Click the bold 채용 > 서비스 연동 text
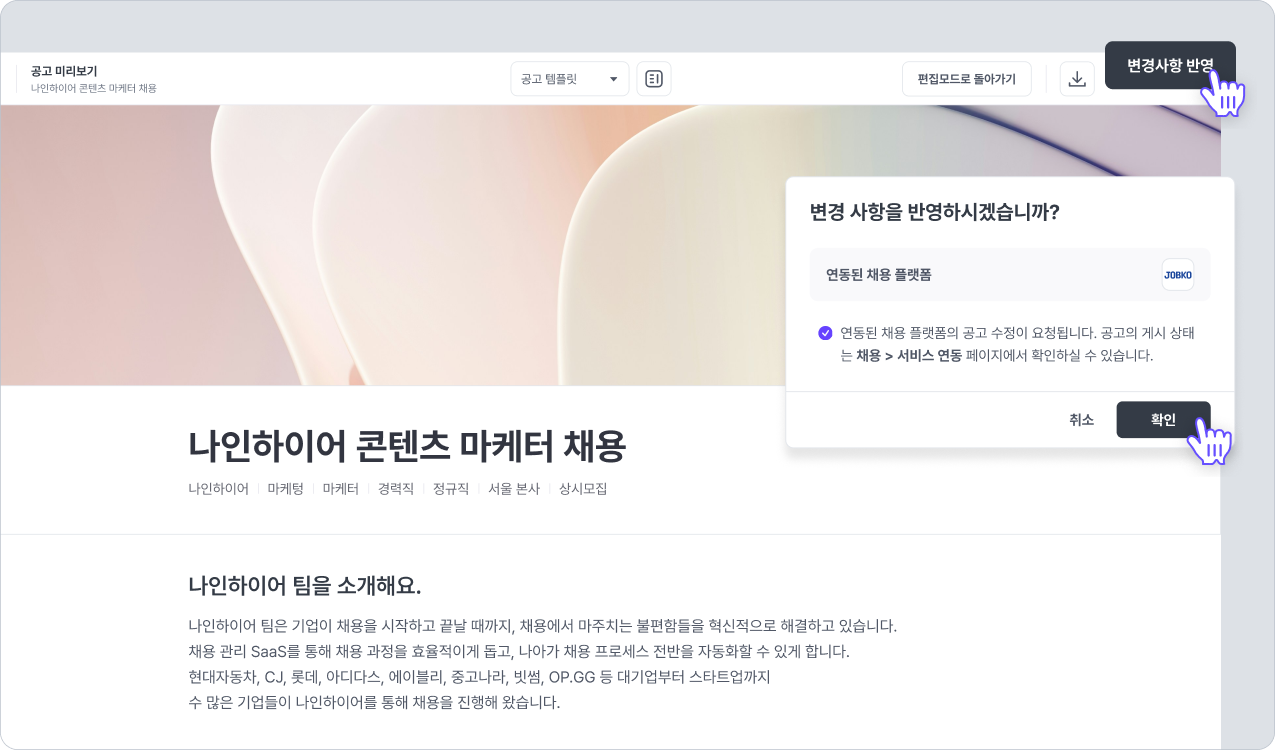This screenshot has width=1275, height=750. pyautogui.click(x=909, y=355)
